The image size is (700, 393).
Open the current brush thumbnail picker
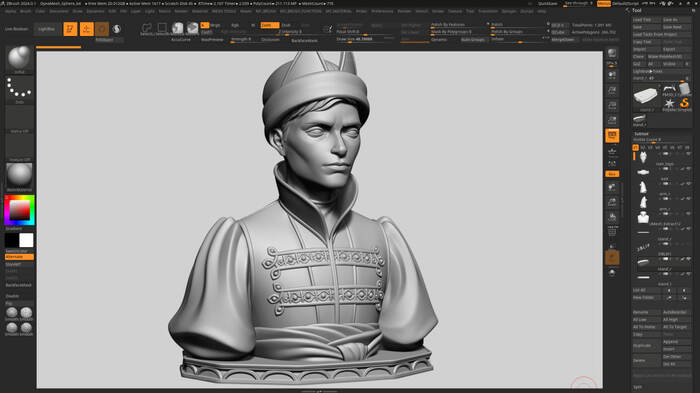pyautogui.click(x=19, y=59)
